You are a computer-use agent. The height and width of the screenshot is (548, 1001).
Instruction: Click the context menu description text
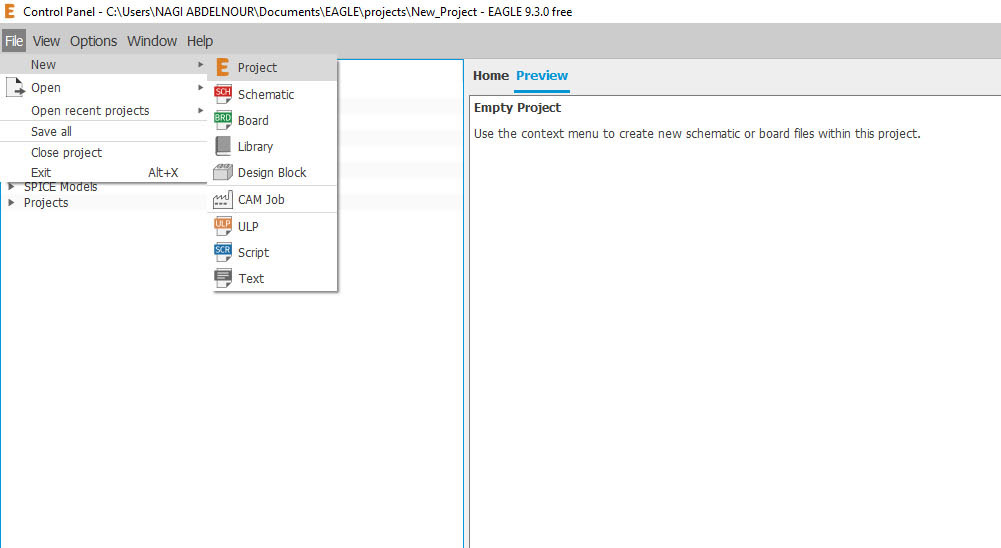697,133
